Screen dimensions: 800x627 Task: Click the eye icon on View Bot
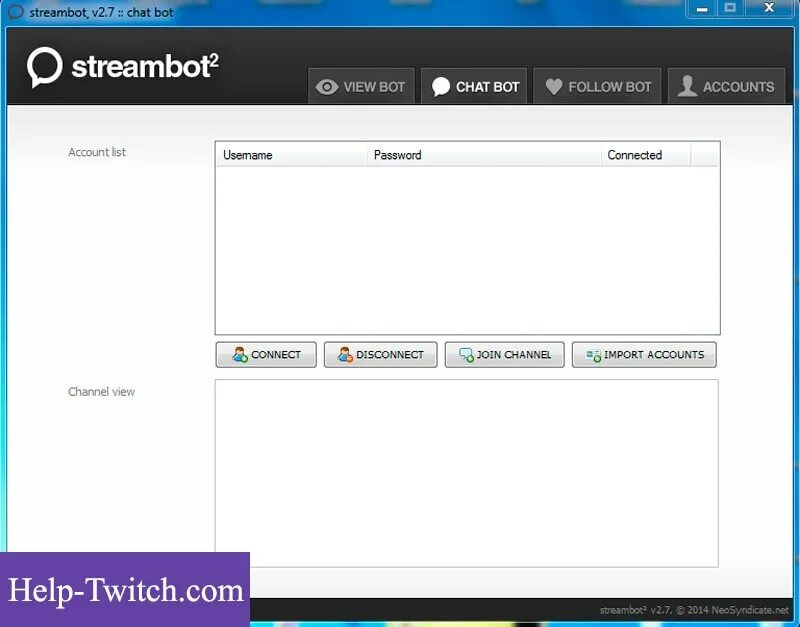point(327,87)
